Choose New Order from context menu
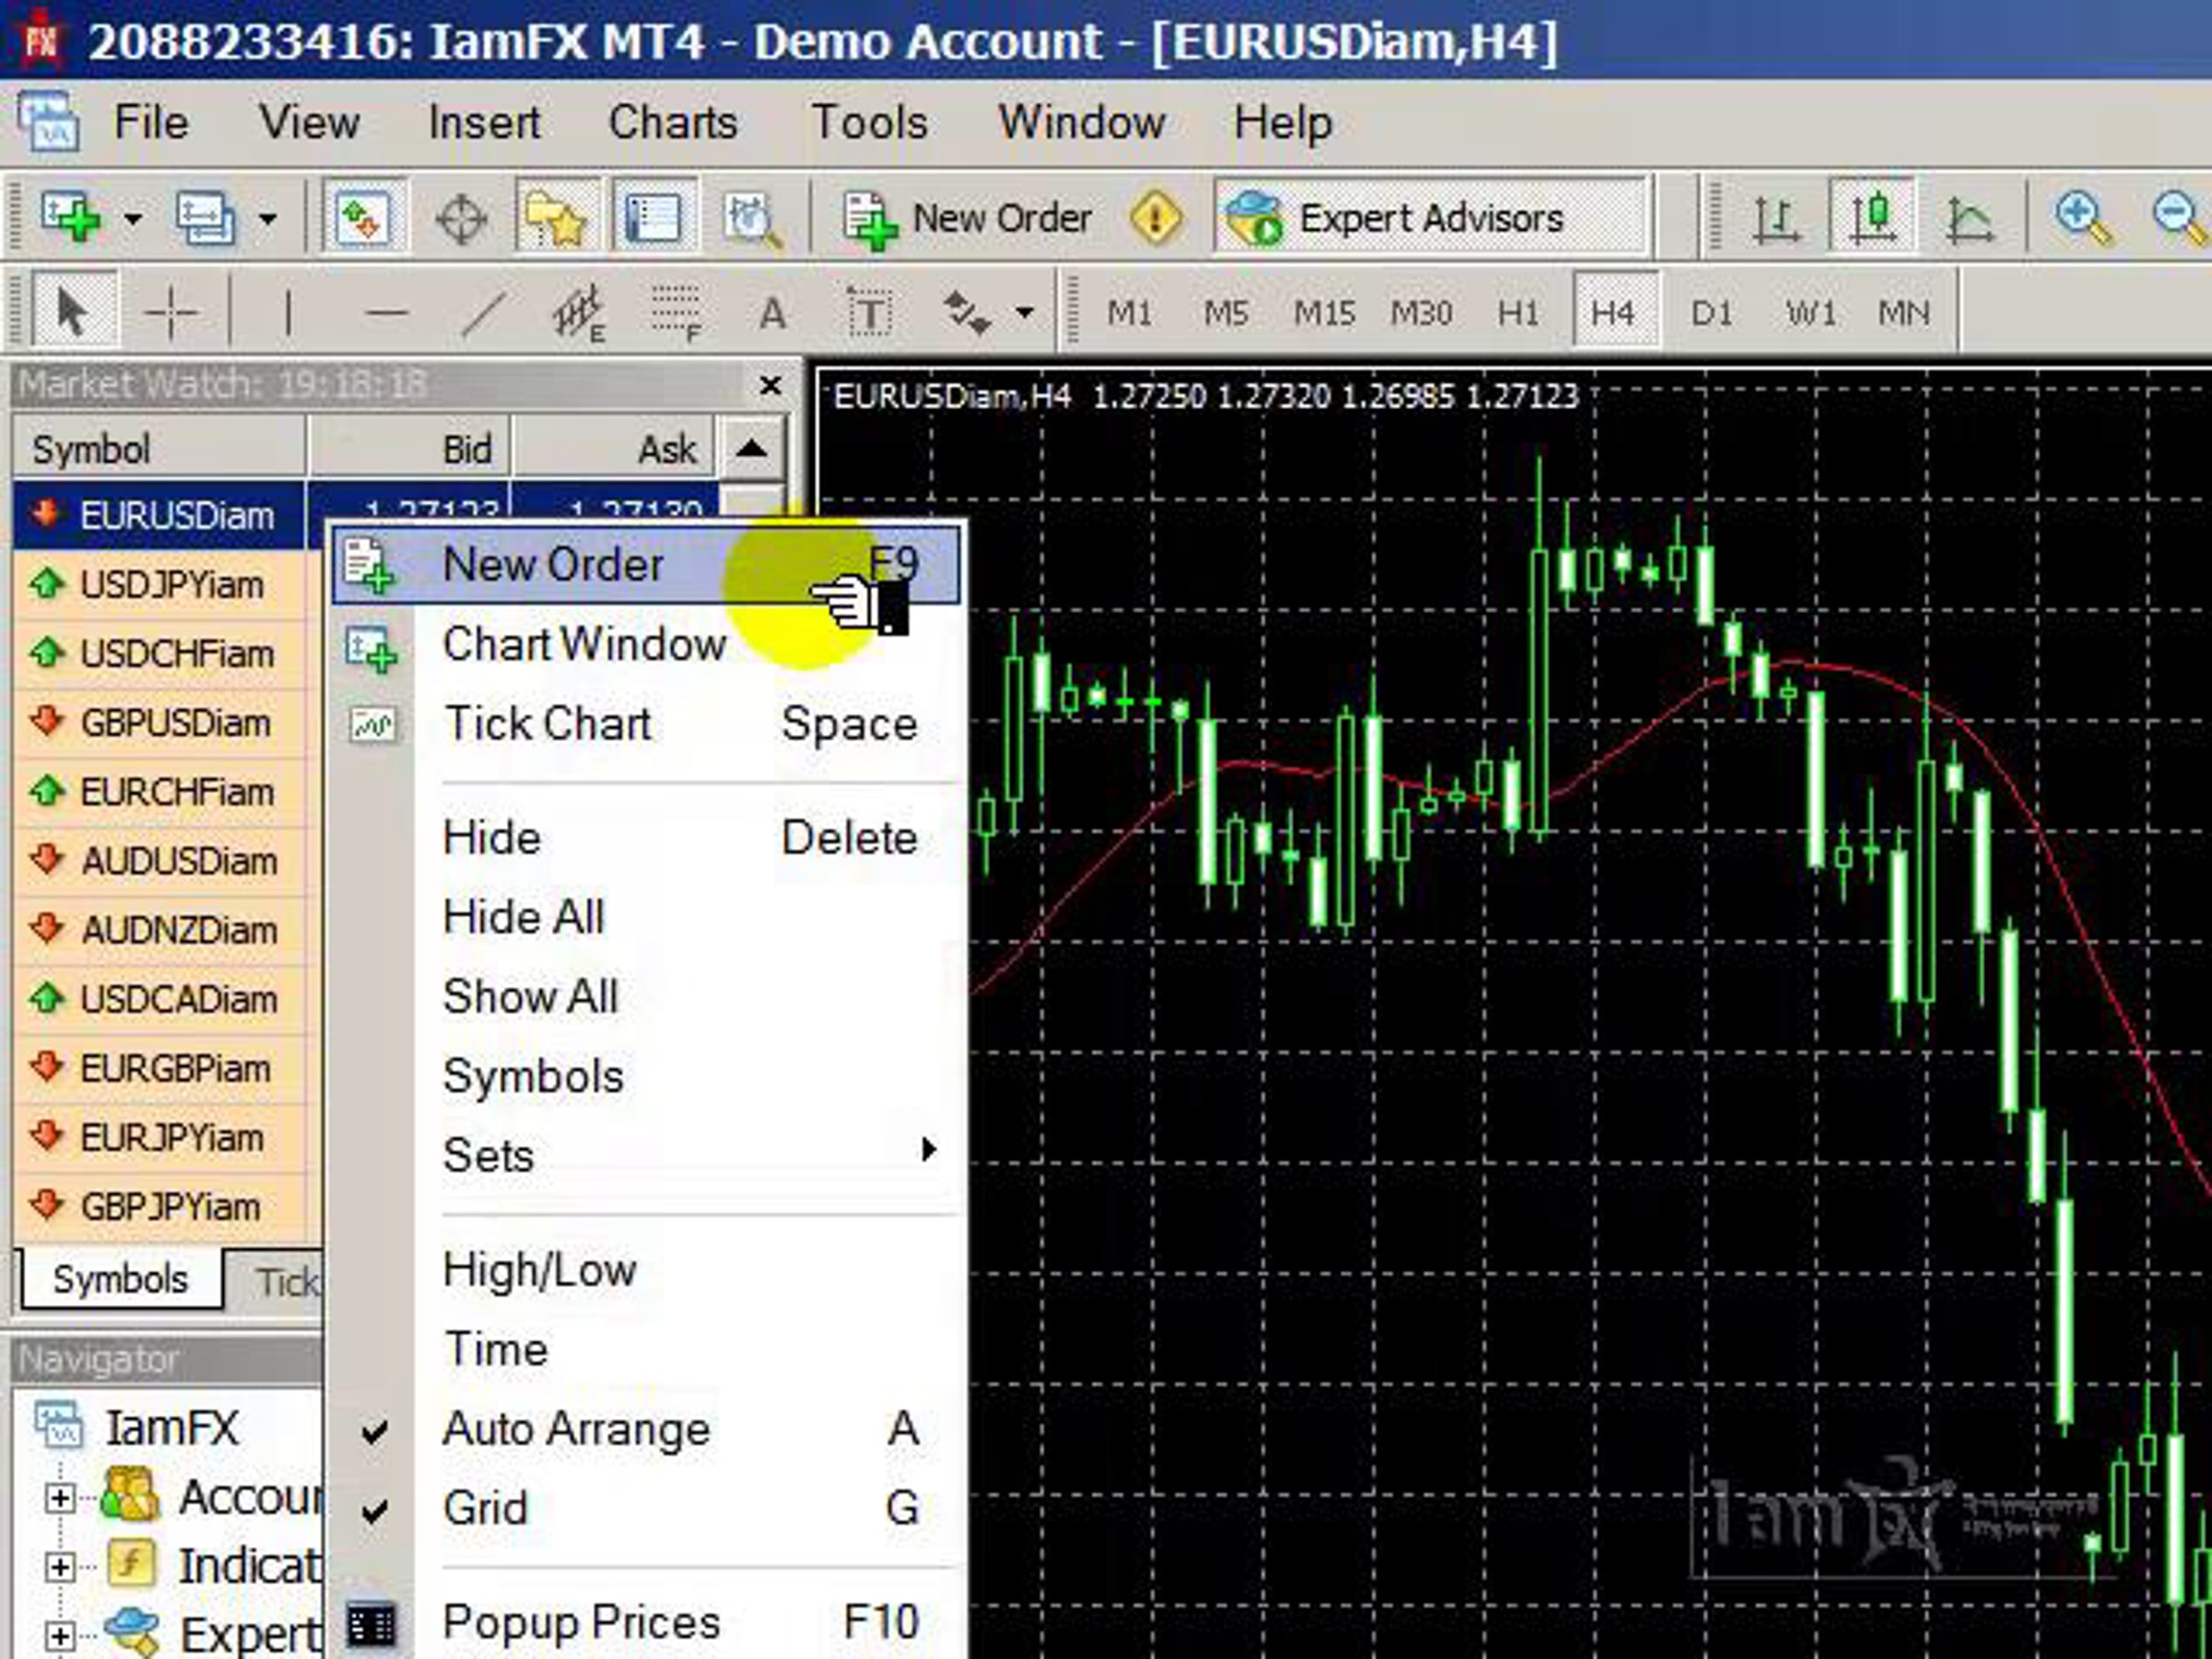 tap(552, 565)
